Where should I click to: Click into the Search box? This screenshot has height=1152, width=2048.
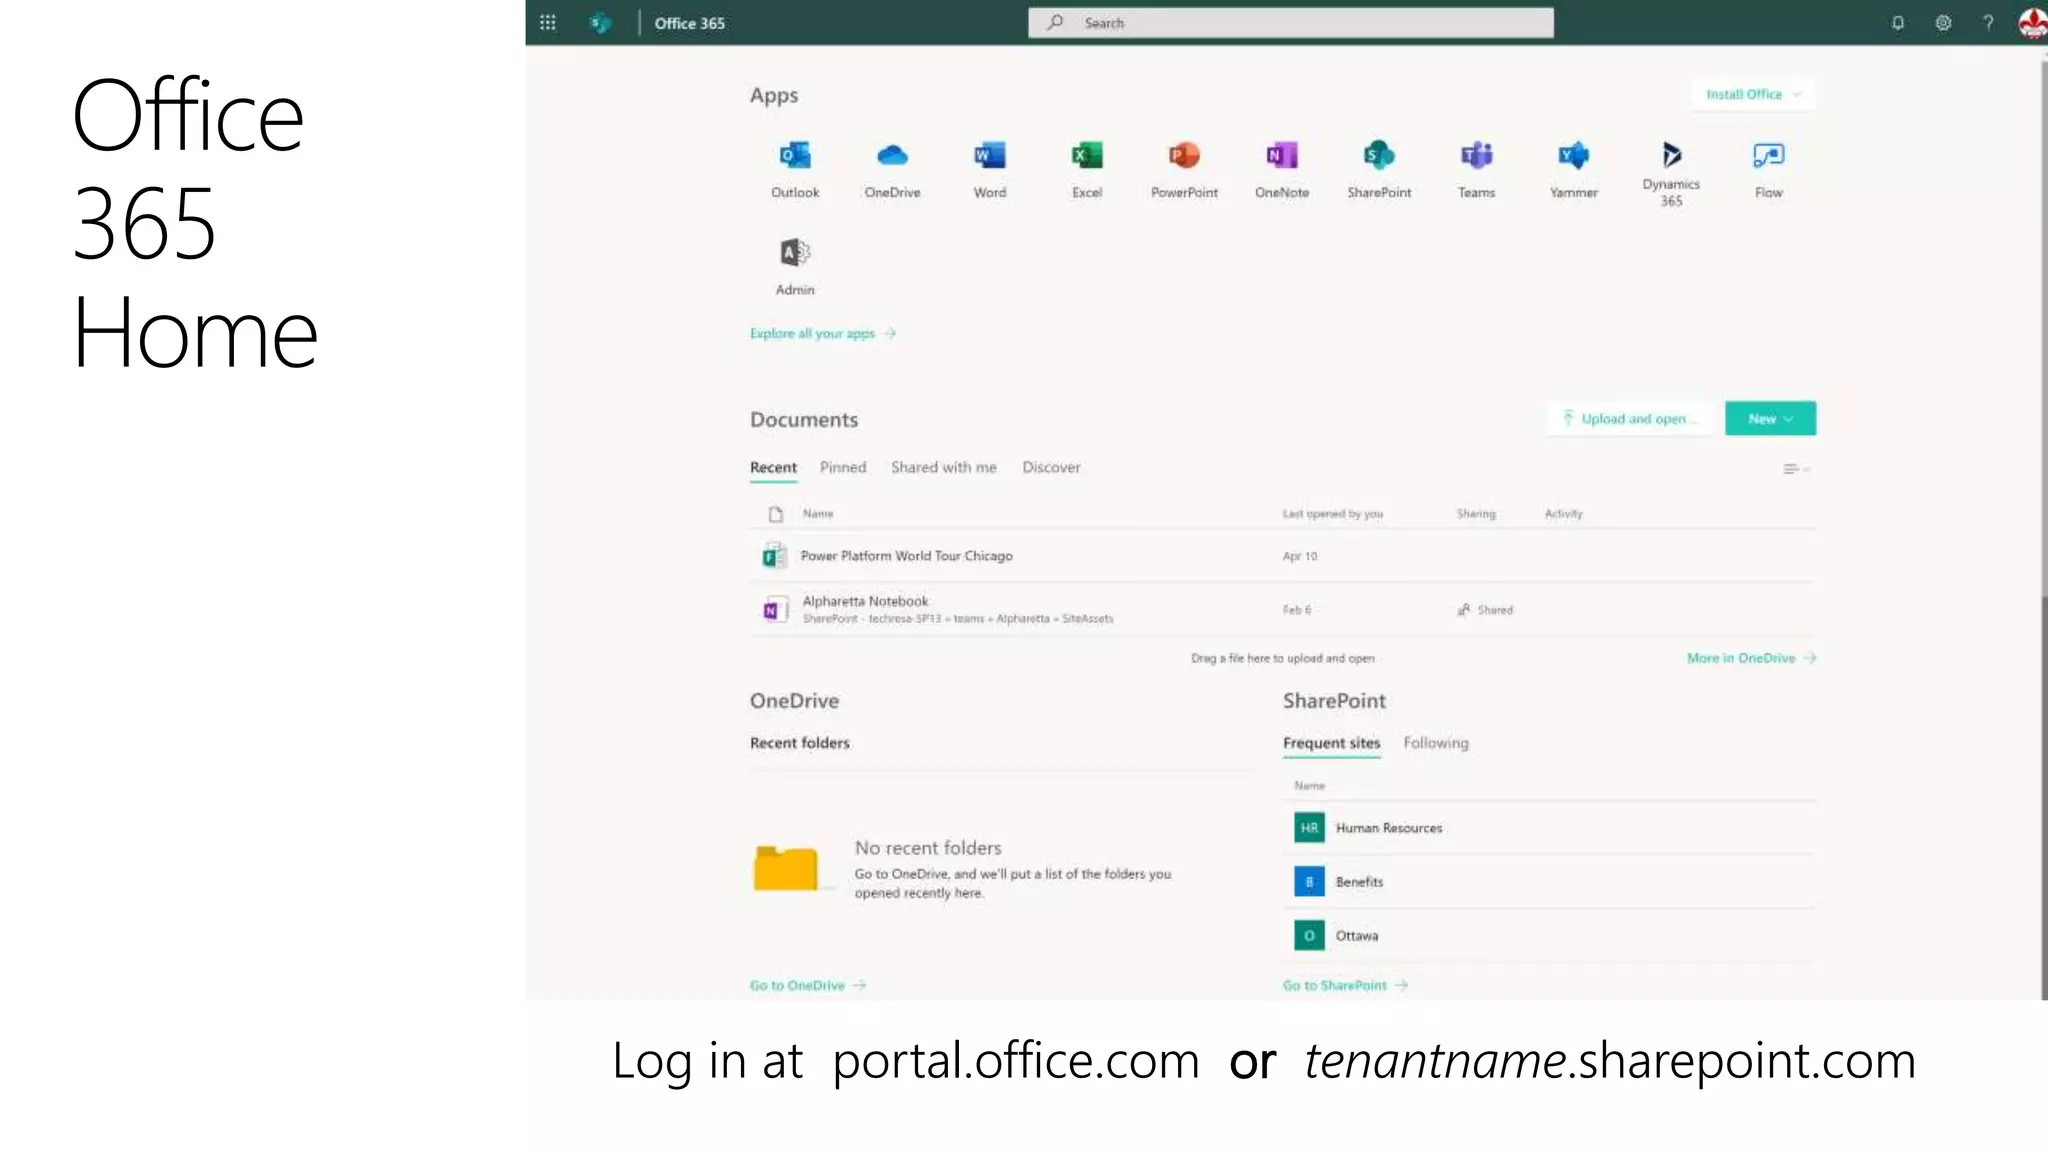click(x=1291, y=23)
